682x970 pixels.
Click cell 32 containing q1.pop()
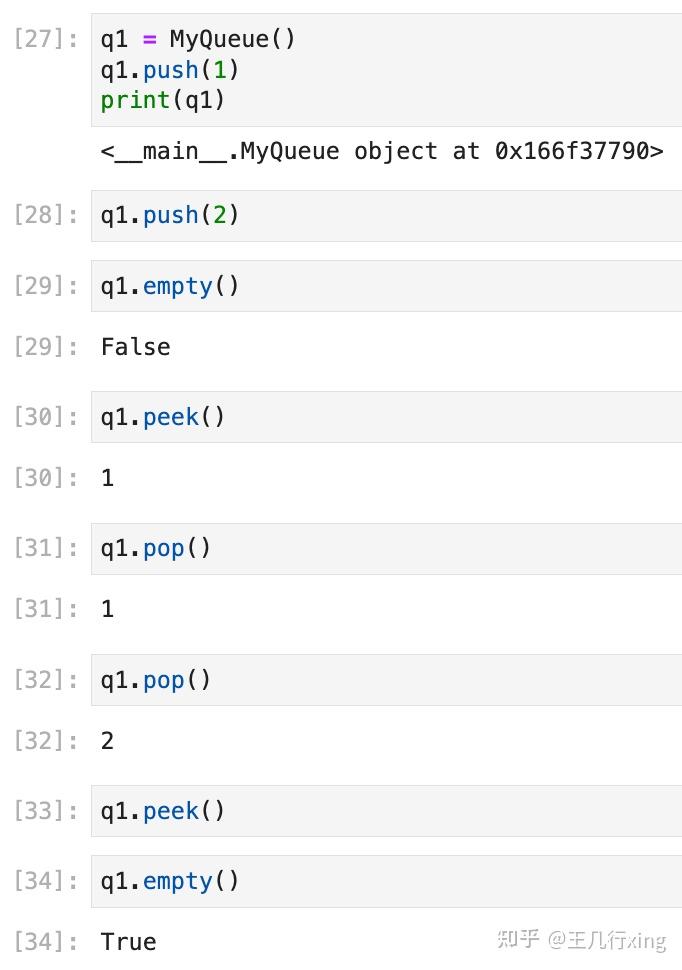tap(386, 680)
